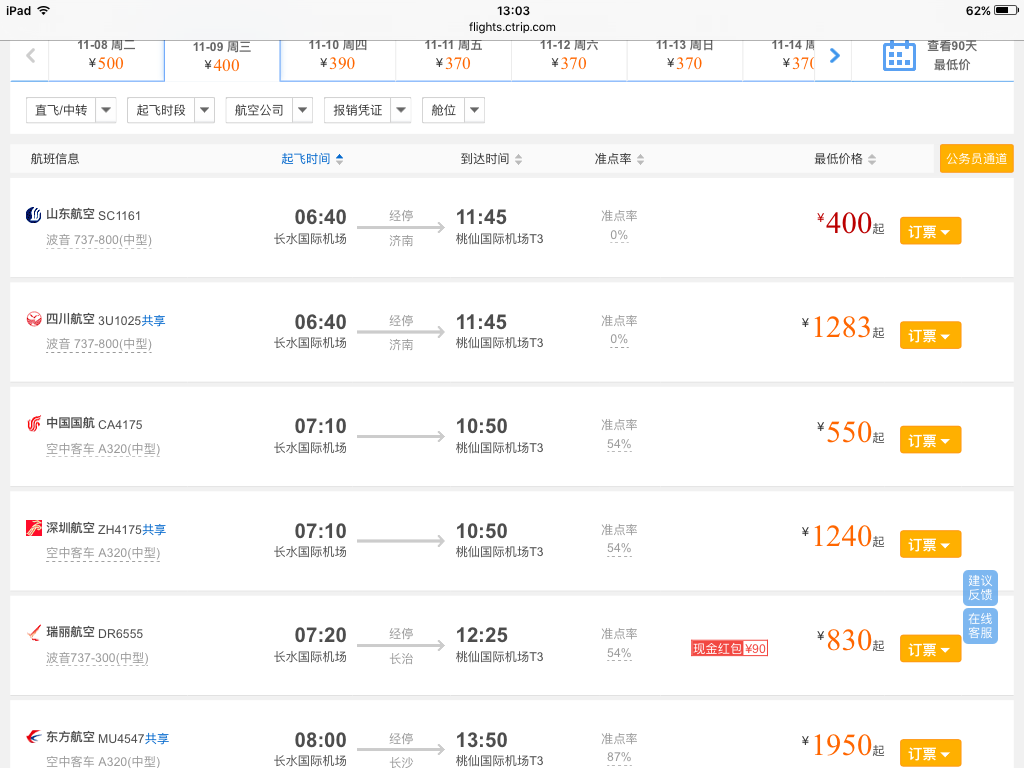Image resolution: width=1024 pixels, height=768 pixels.
Task: Click the Air China logo icon
Action: coord(33,424)
